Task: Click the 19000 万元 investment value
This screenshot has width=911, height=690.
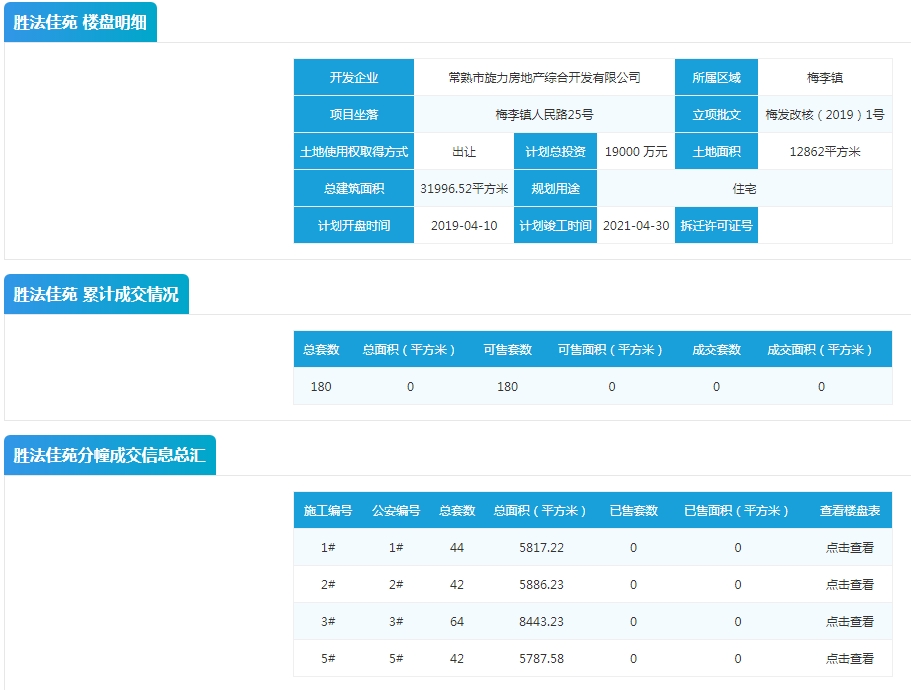Action: tap(636, 152)
